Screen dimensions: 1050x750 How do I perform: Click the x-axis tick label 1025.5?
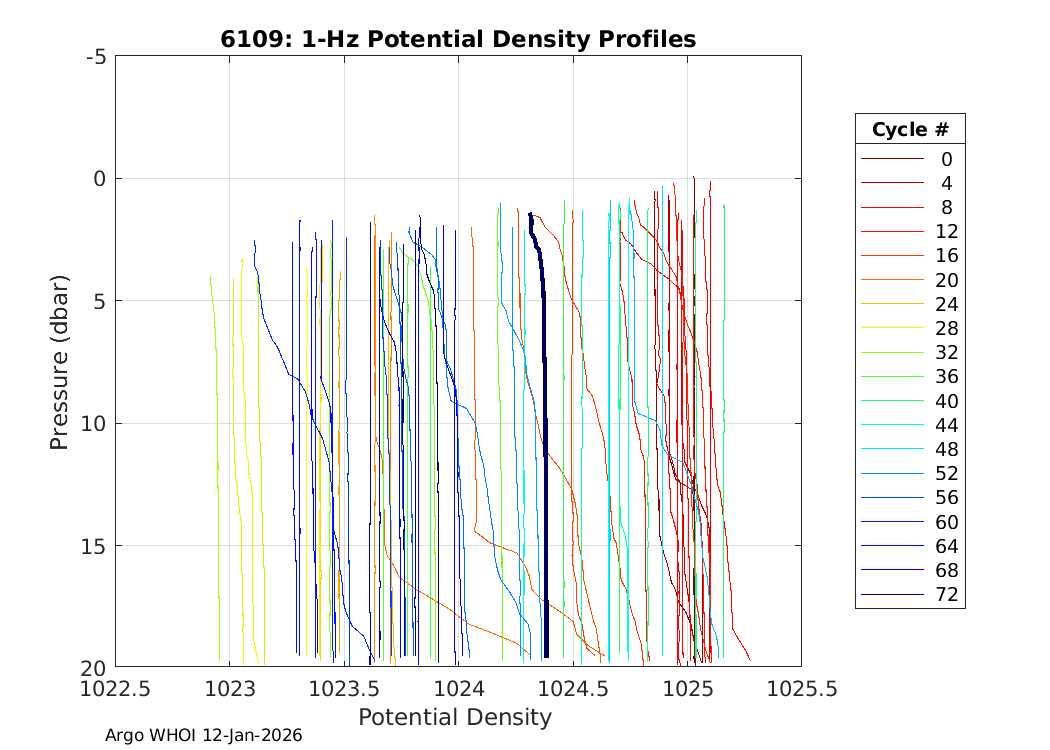click(800, 689)
